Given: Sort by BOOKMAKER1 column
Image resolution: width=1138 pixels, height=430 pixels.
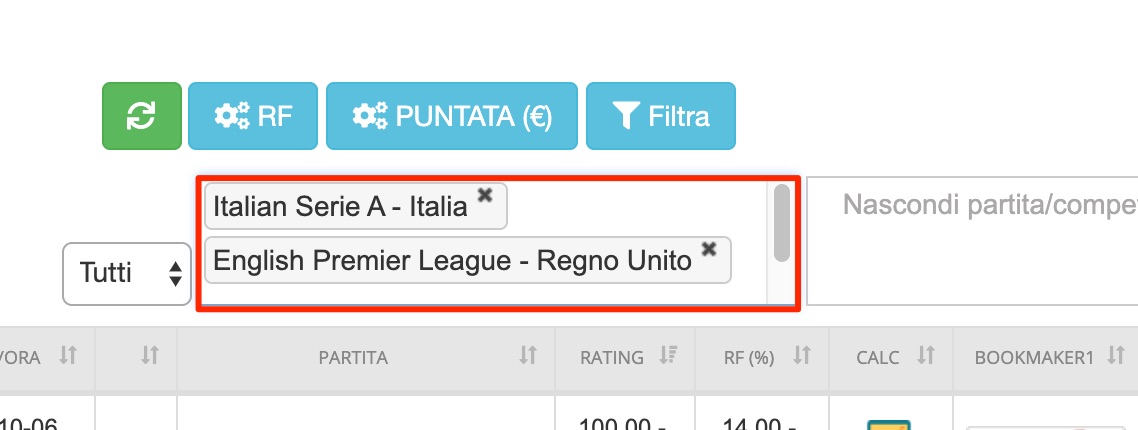Looking at the screenshot, I should (1045, 357).
